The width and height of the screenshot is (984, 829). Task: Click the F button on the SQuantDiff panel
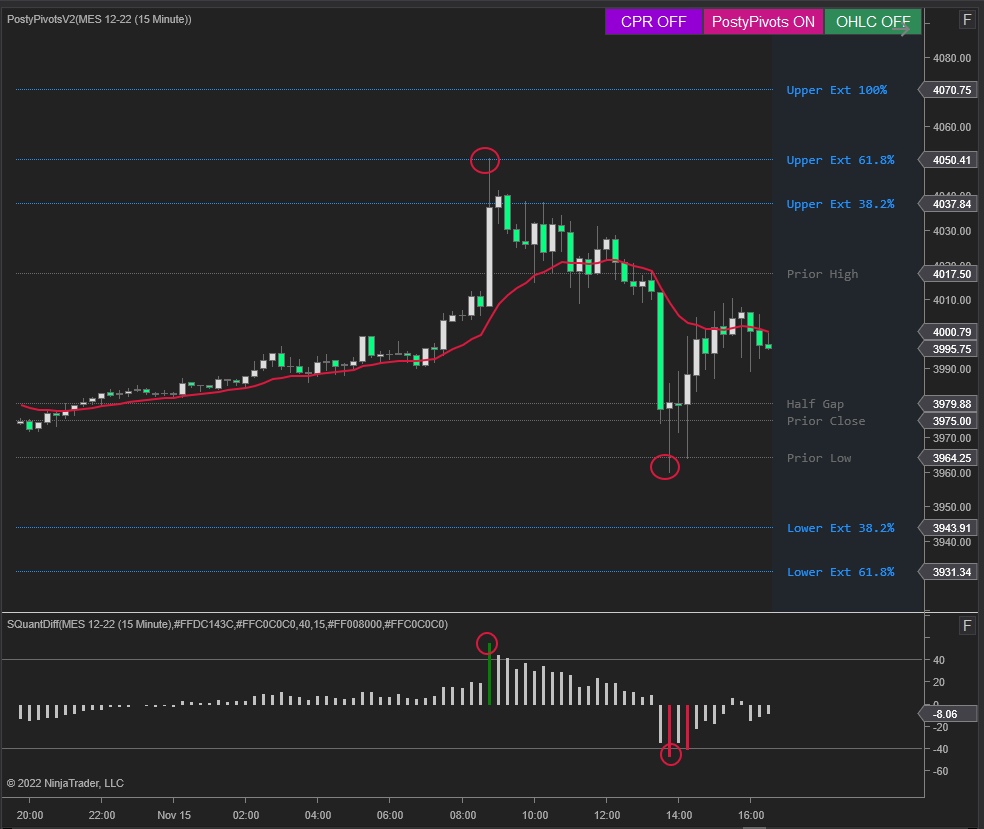967,626
